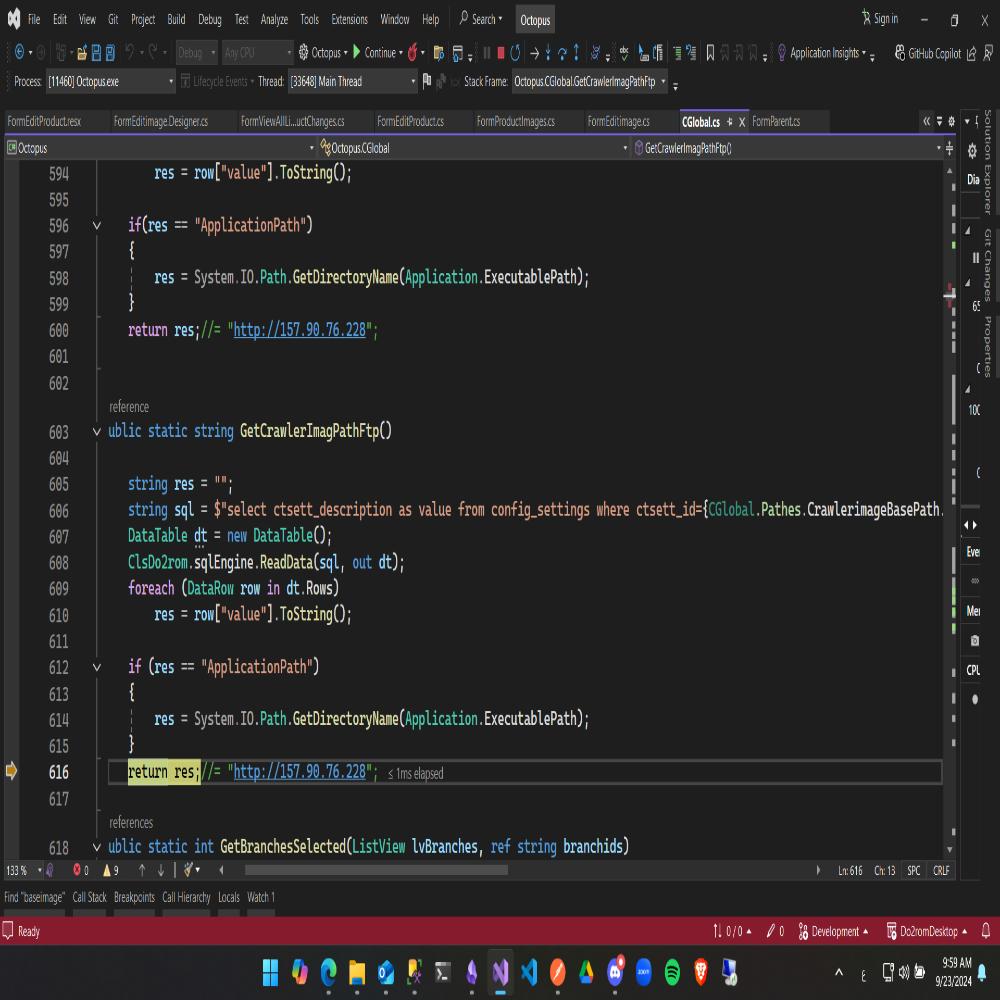Step Out of the current function
The width and height of the screenshot is (1000, 1000).
pos(576,52)
